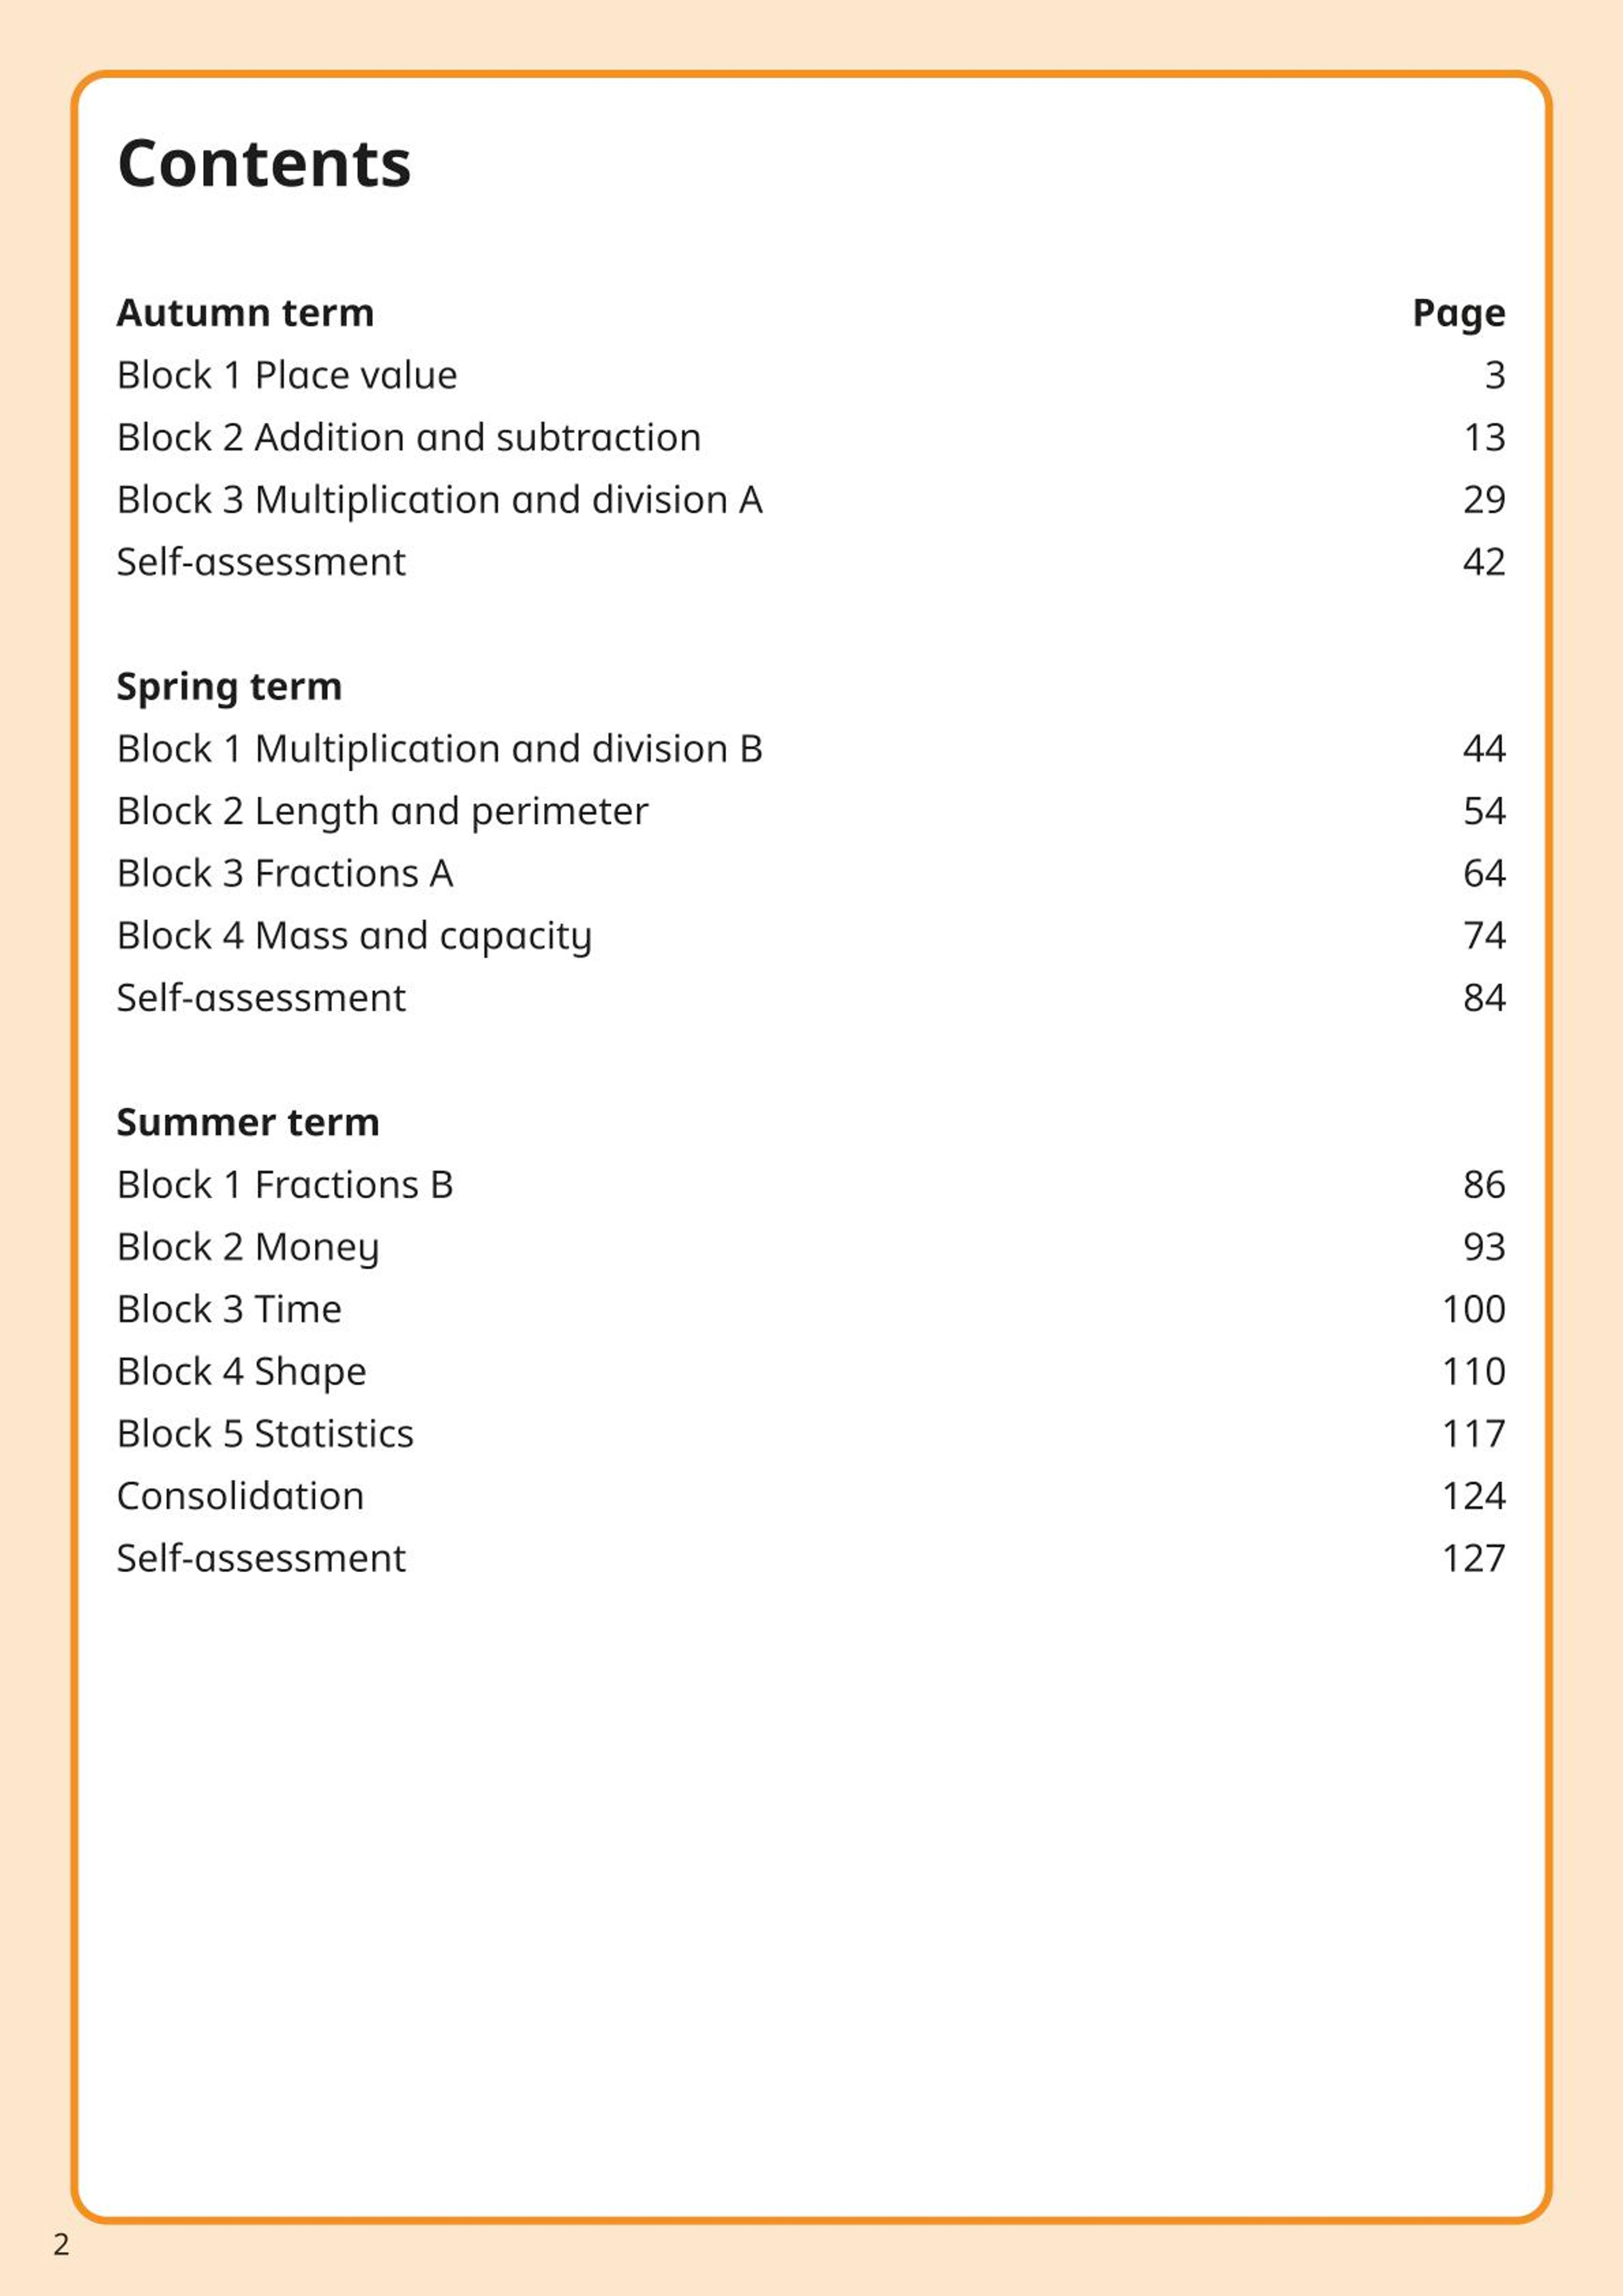Click the Autumn term heading

[245, 312]
